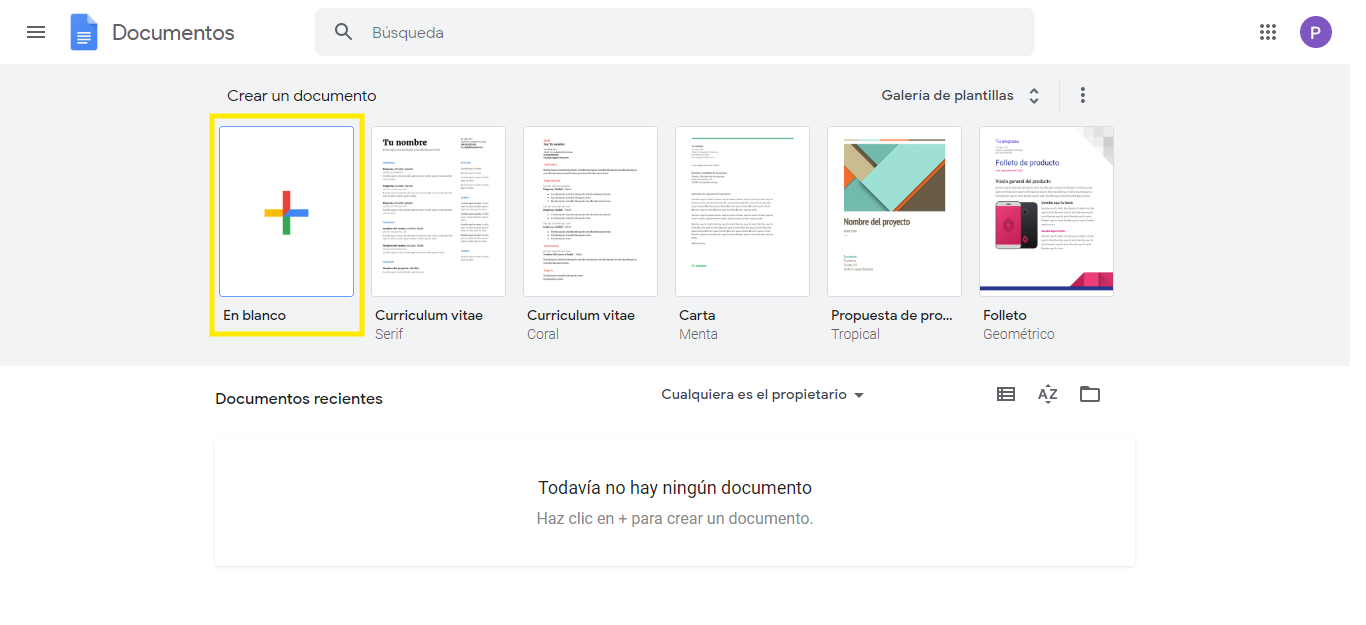Click the Búsqueda search field
This screenshot has width=1366, height=625.
pyautogui.click(x=675, y=32)
